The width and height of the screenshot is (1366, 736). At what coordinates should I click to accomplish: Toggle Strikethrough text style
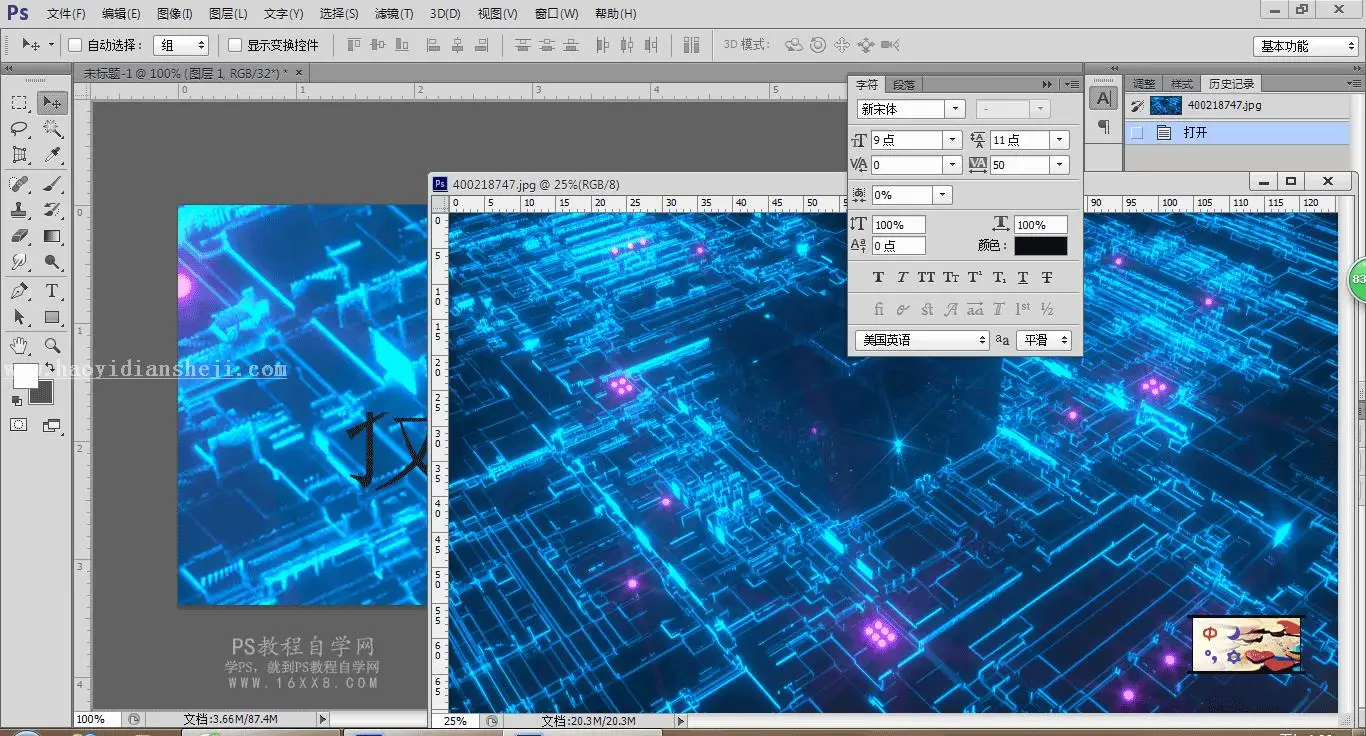click(1047, 277)
